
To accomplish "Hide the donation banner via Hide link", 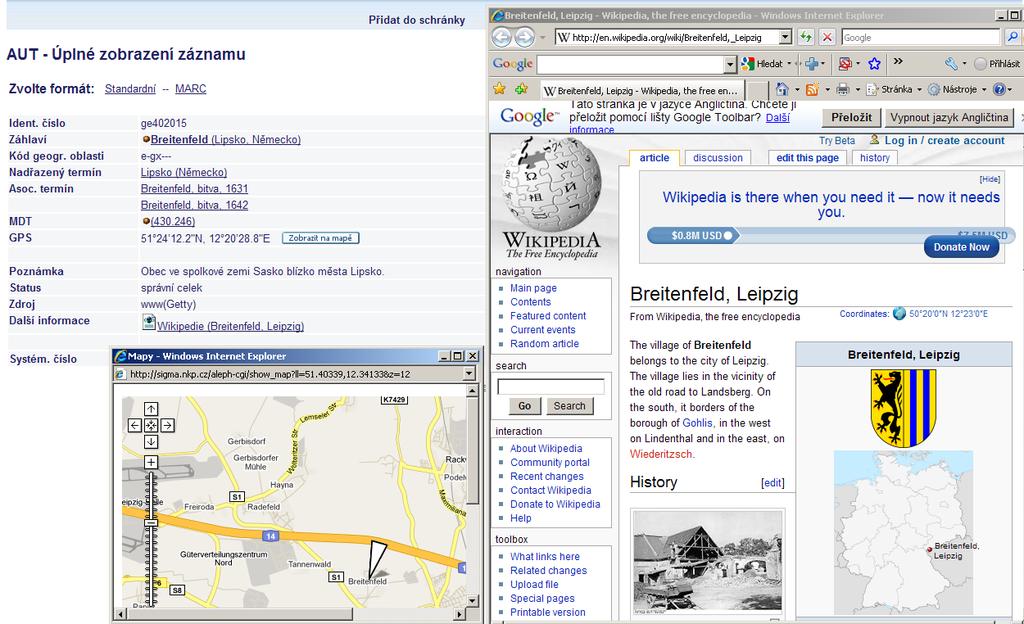I will (x=989, y=179).
